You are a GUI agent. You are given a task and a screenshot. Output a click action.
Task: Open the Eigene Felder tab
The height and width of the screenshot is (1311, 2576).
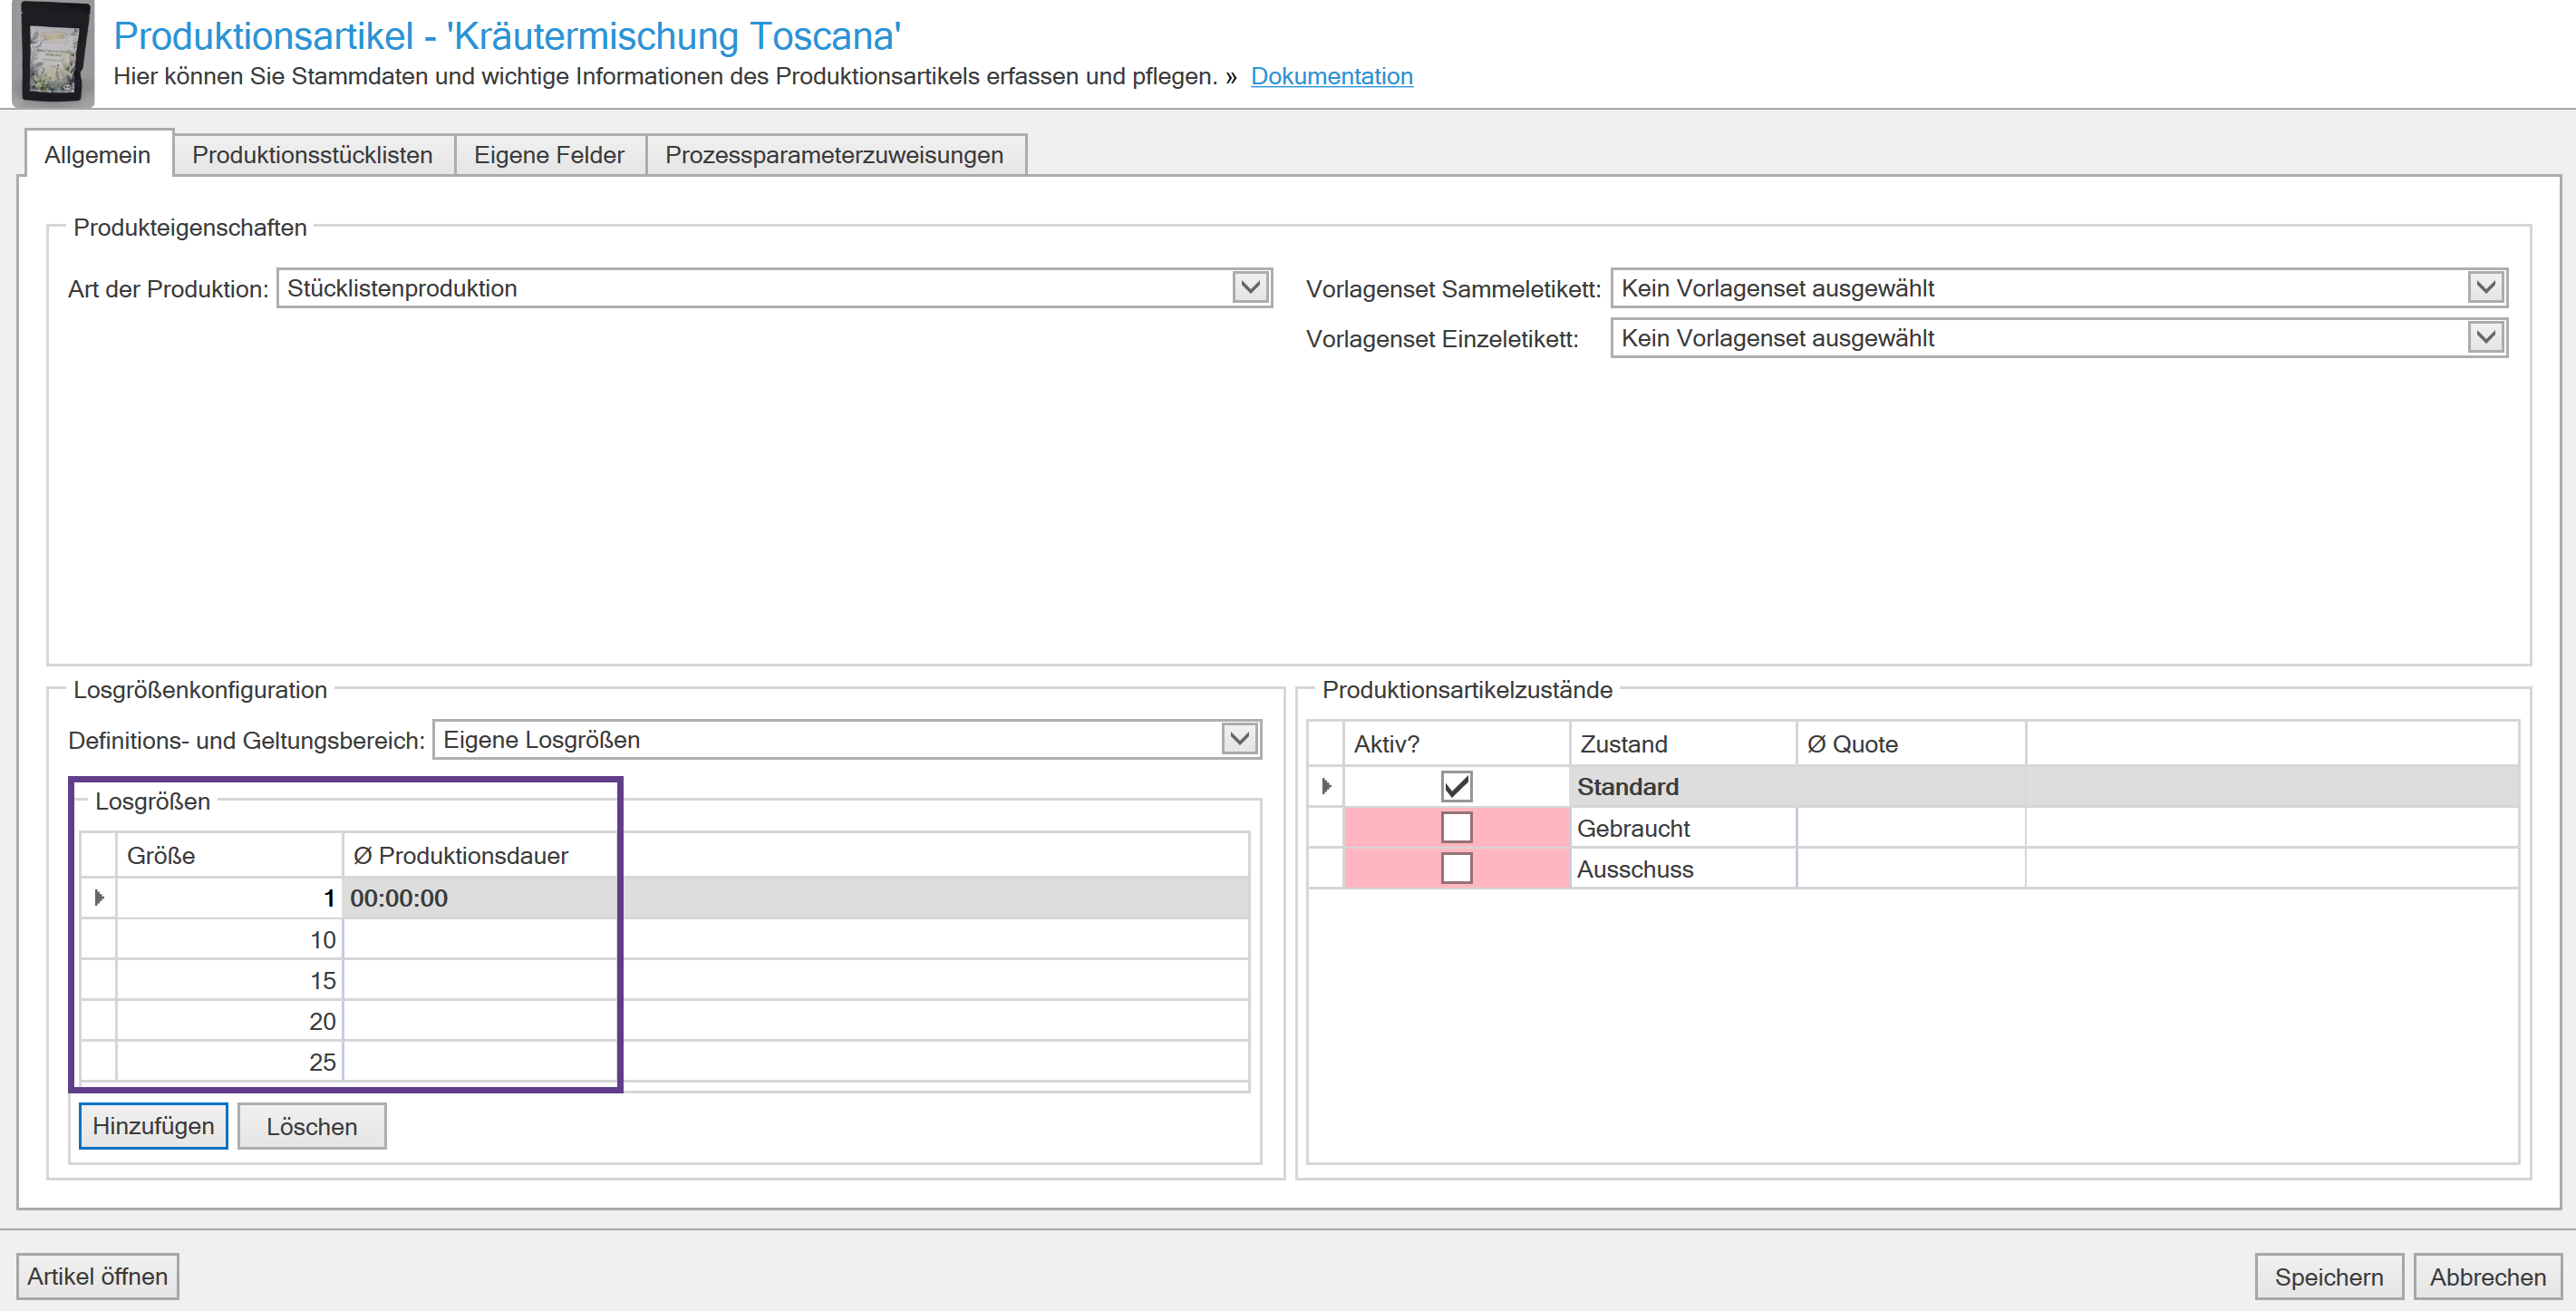pyautogui.click(x=549, y=155)
